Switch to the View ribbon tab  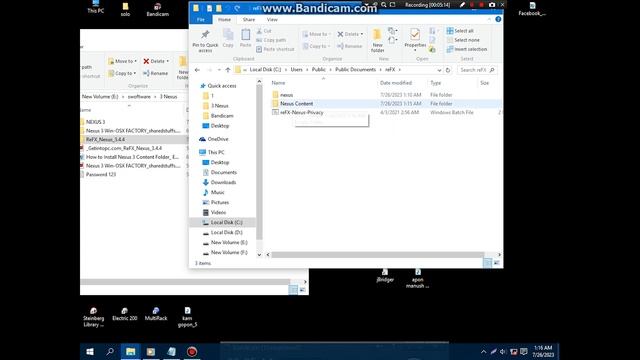click(x=272, y=19)
